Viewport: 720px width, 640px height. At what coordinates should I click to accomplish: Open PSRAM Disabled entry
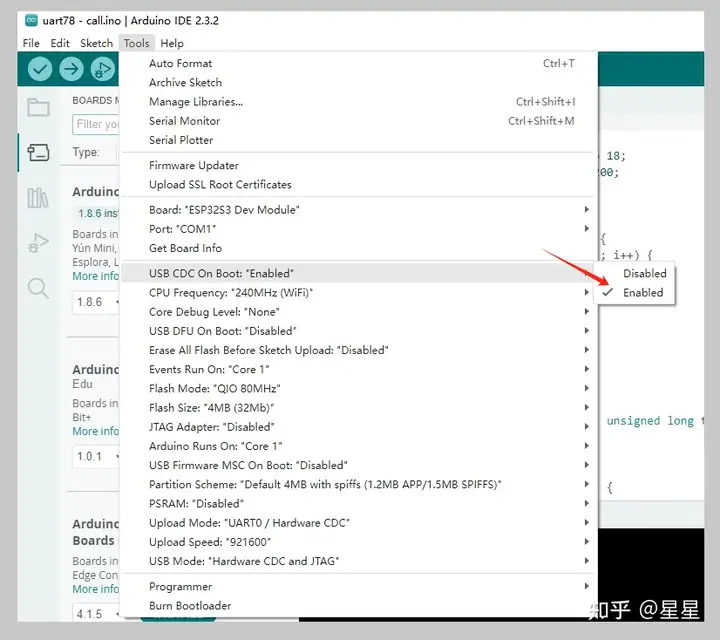pos(359,504)
